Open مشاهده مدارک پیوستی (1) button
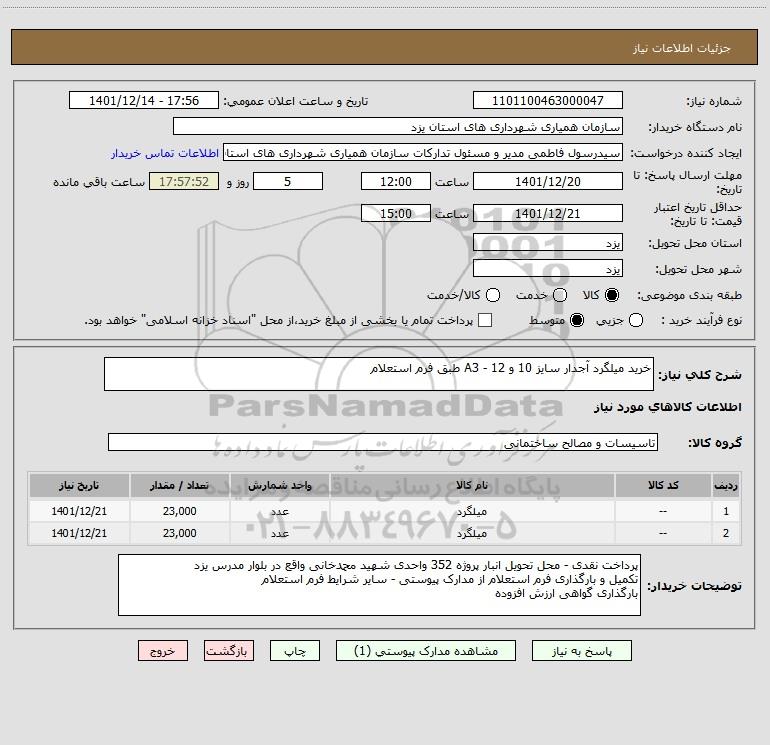 tap(426, 651)
